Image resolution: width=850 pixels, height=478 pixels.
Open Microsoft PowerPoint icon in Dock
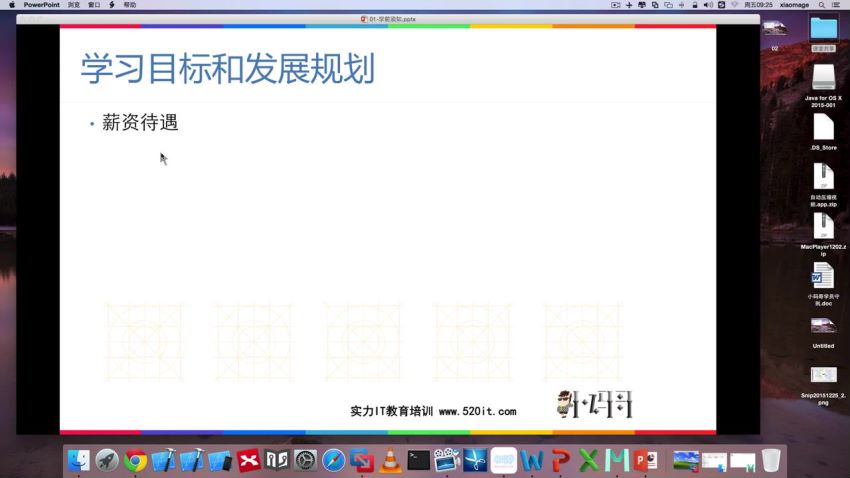point(645,461)
